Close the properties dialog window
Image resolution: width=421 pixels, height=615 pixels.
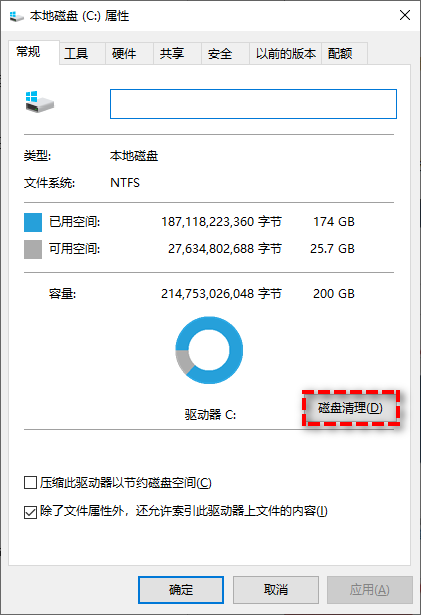tap(405, 16)
